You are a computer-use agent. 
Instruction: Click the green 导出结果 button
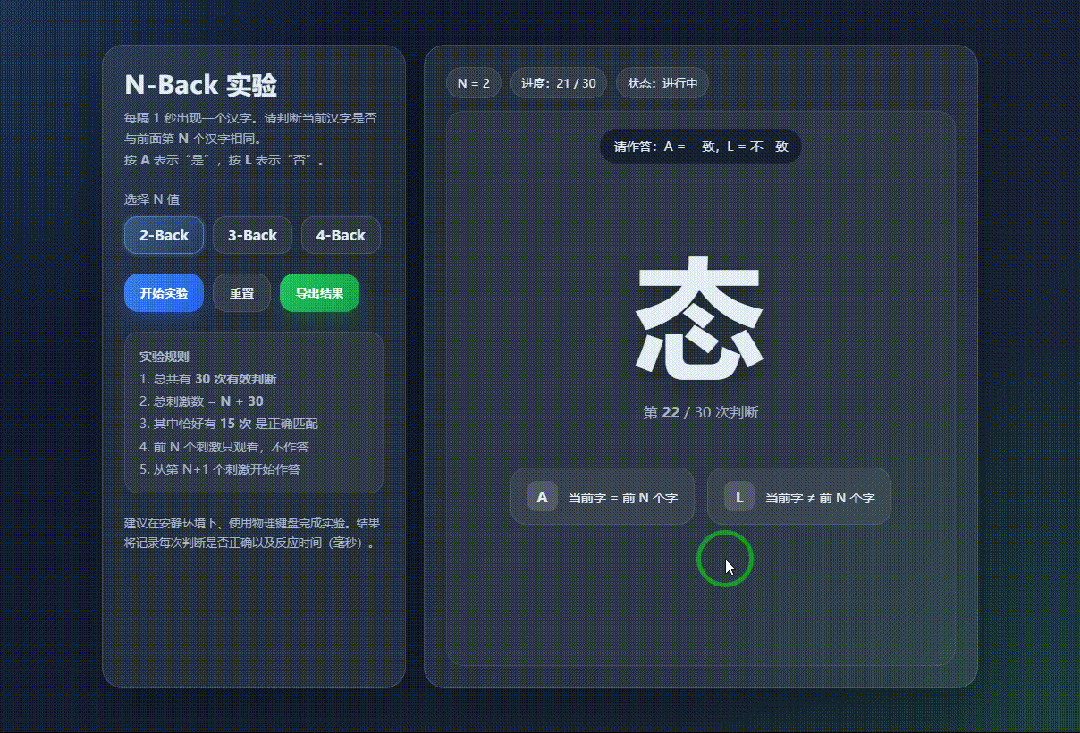coord(320,293)
